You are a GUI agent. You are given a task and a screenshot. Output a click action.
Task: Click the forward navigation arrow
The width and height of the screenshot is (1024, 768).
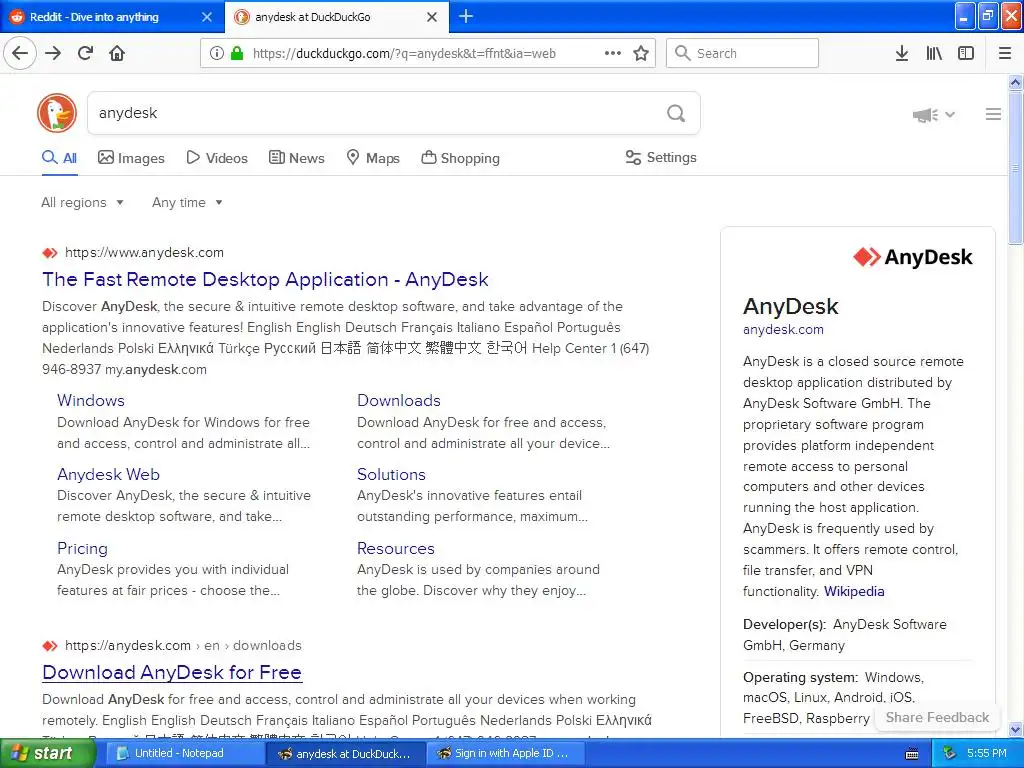[53, 54]
